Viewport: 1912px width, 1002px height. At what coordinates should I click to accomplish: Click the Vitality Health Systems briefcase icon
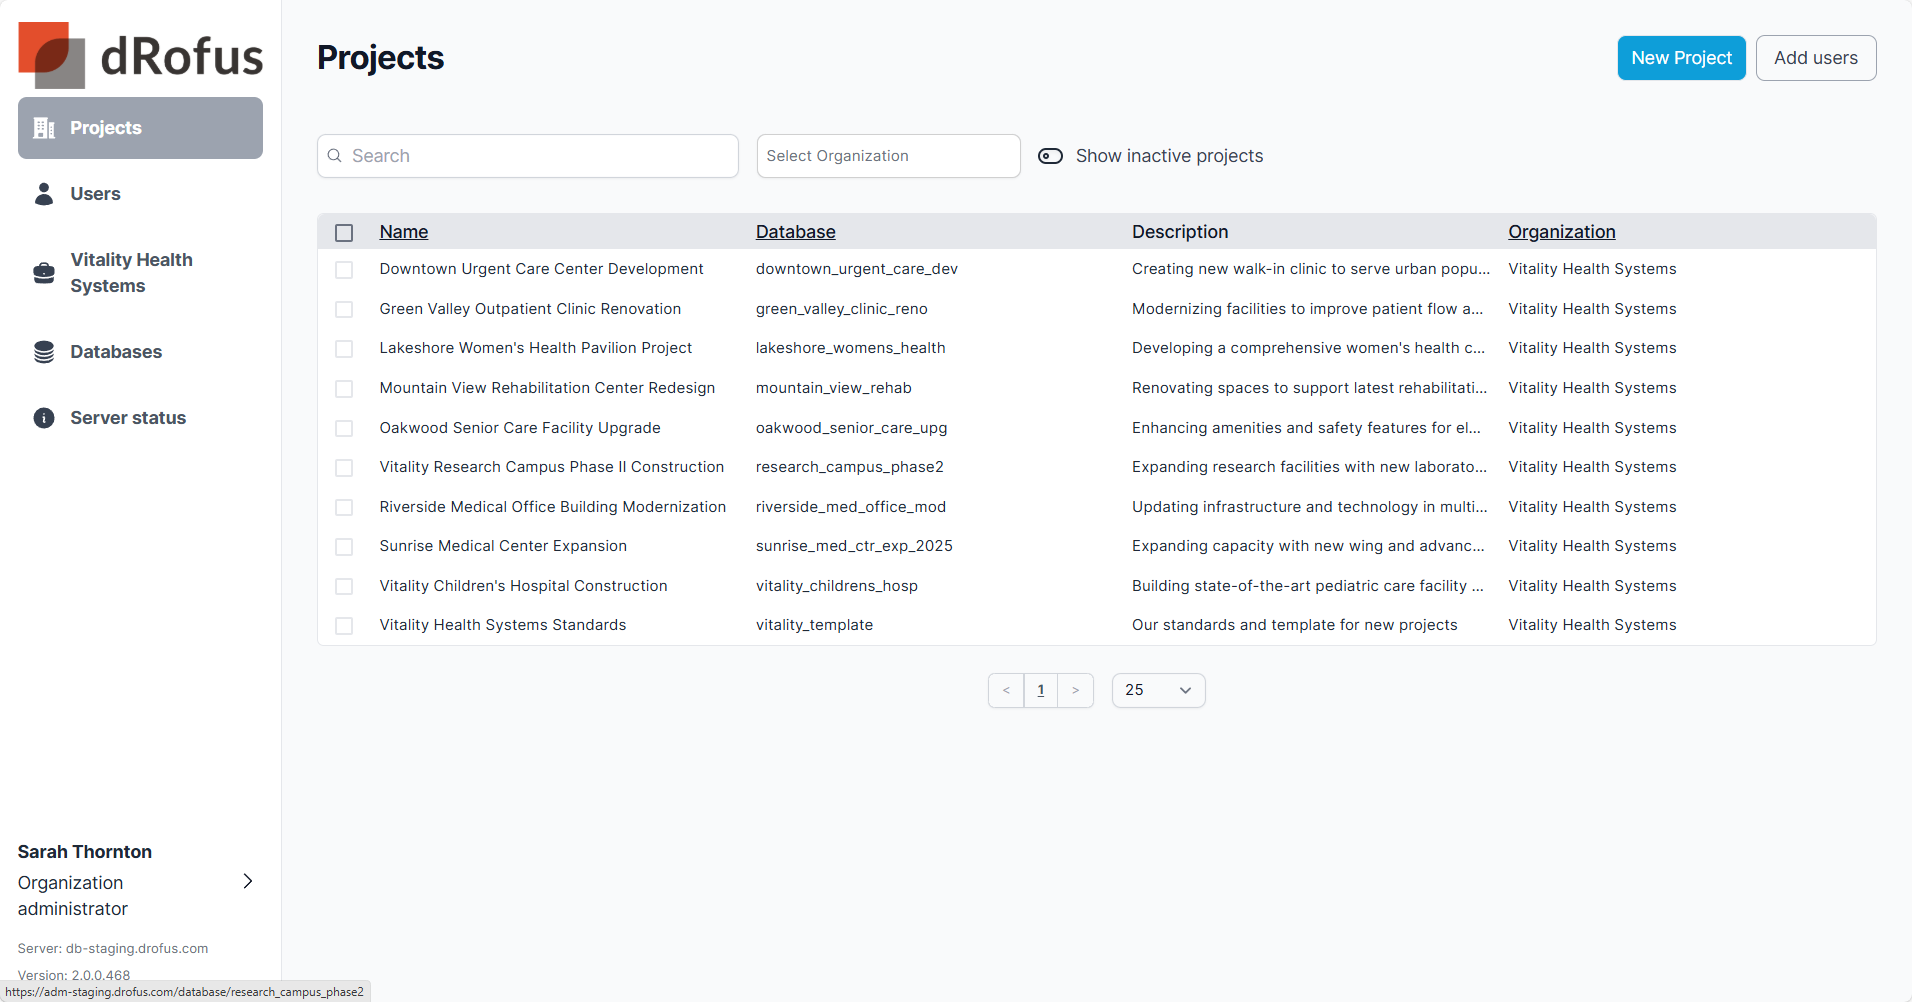pos(44,273)
